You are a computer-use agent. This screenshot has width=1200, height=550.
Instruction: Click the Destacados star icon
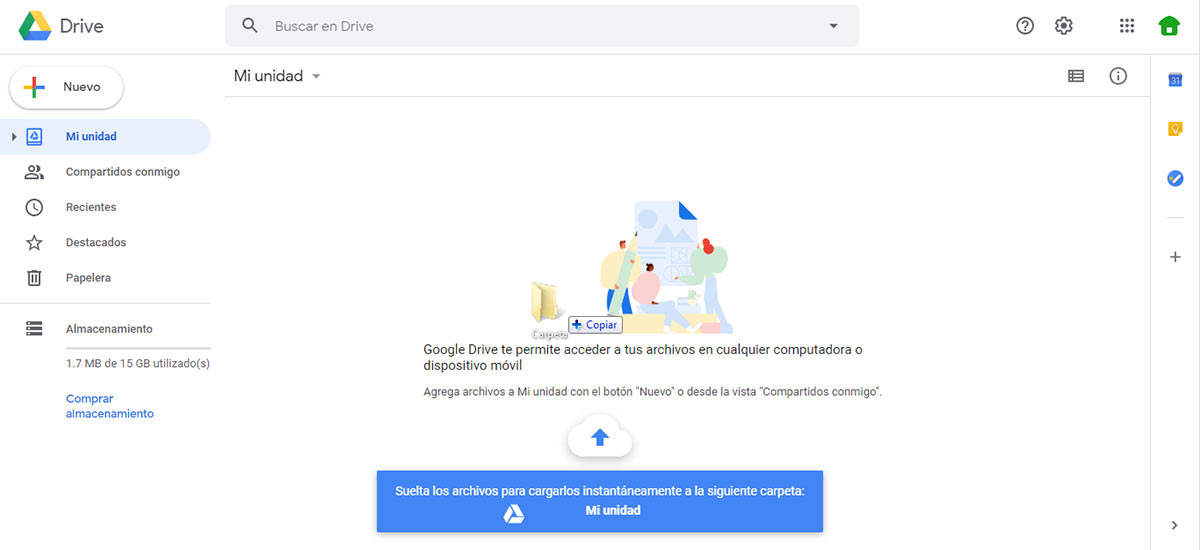(34, 242)
